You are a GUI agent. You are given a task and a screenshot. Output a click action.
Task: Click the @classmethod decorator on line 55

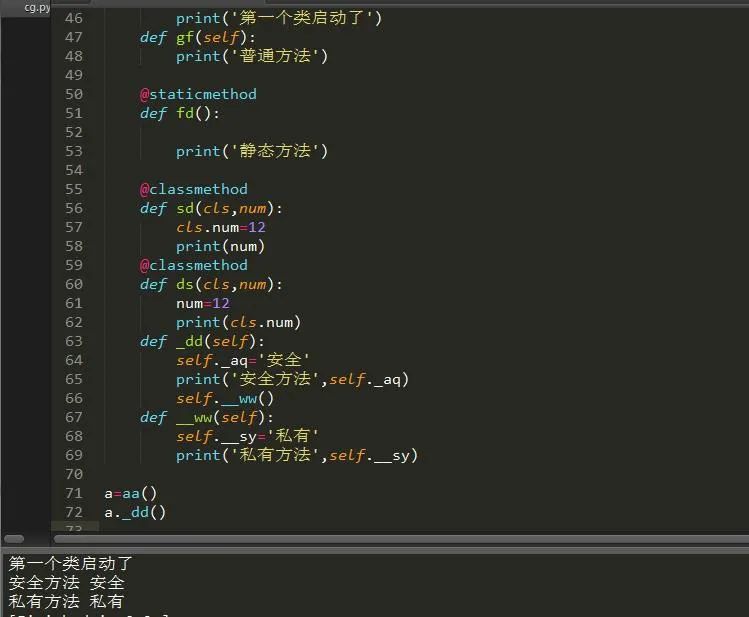(193, 189)
